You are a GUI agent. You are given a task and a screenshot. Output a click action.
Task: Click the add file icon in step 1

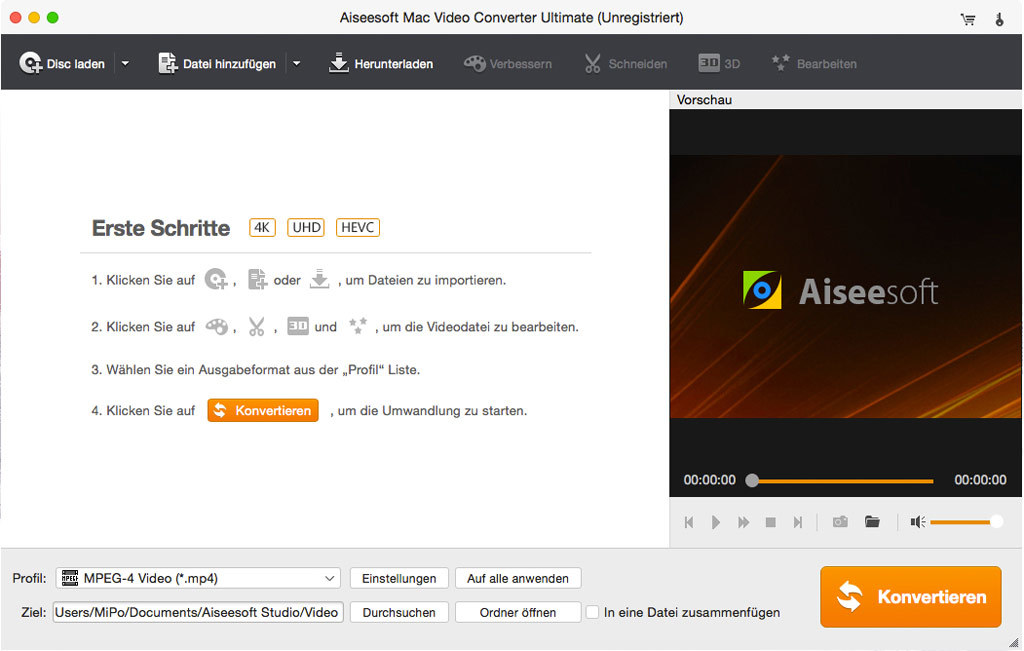257,279
